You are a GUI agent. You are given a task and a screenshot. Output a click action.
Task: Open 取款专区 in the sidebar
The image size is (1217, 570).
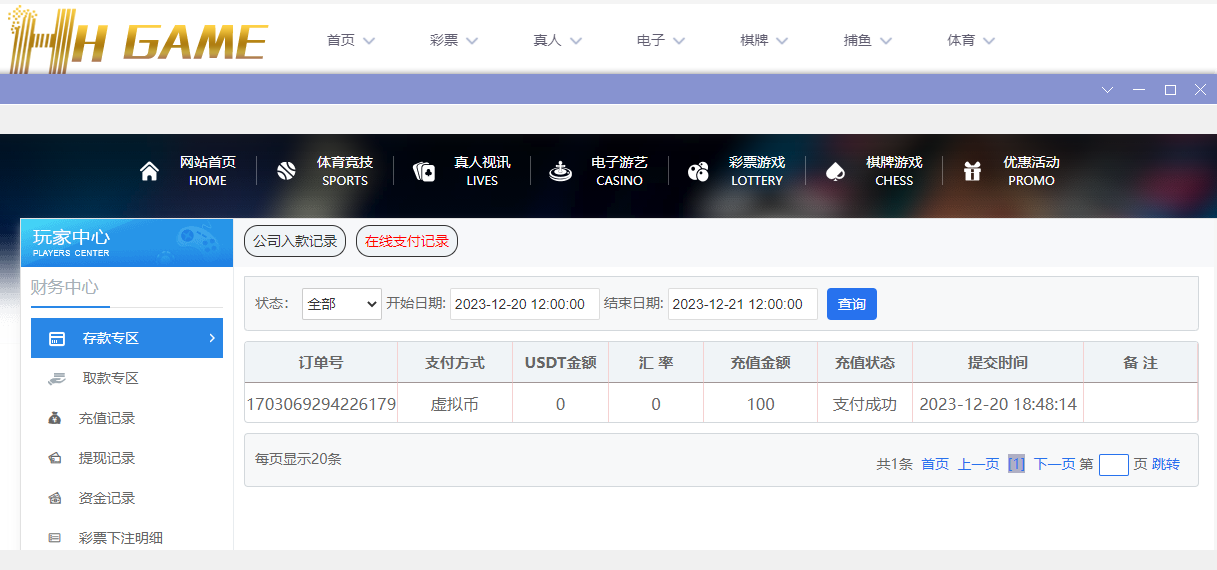point(110,378)
